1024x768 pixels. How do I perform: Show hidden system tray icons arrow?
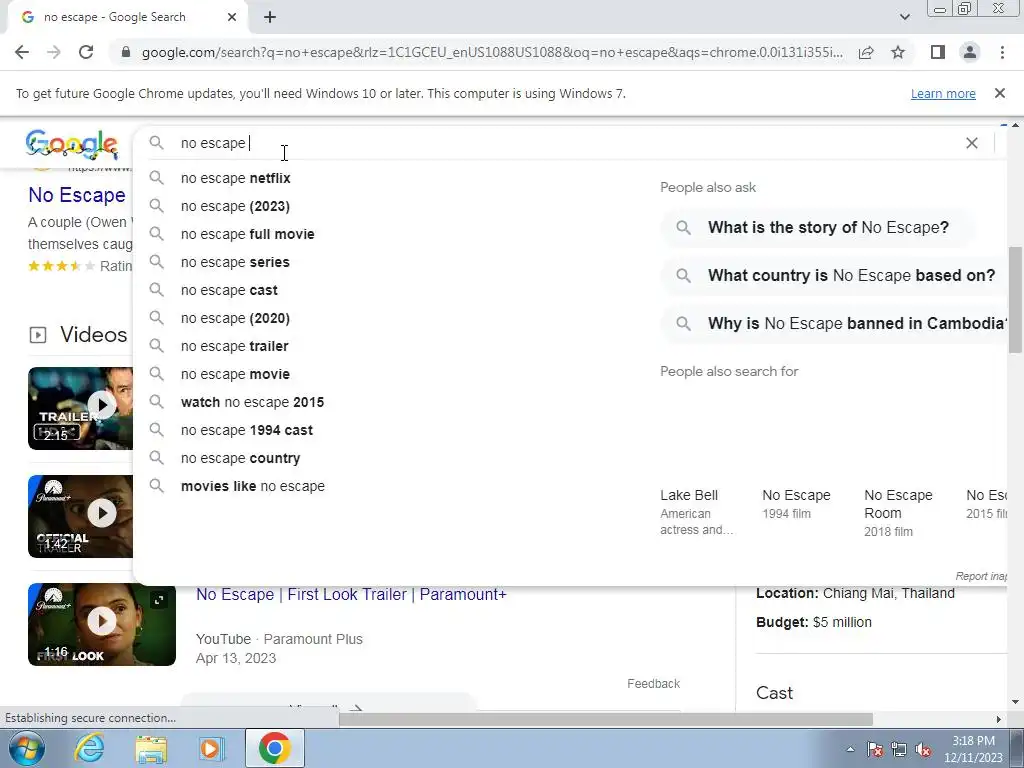(850, 750)
